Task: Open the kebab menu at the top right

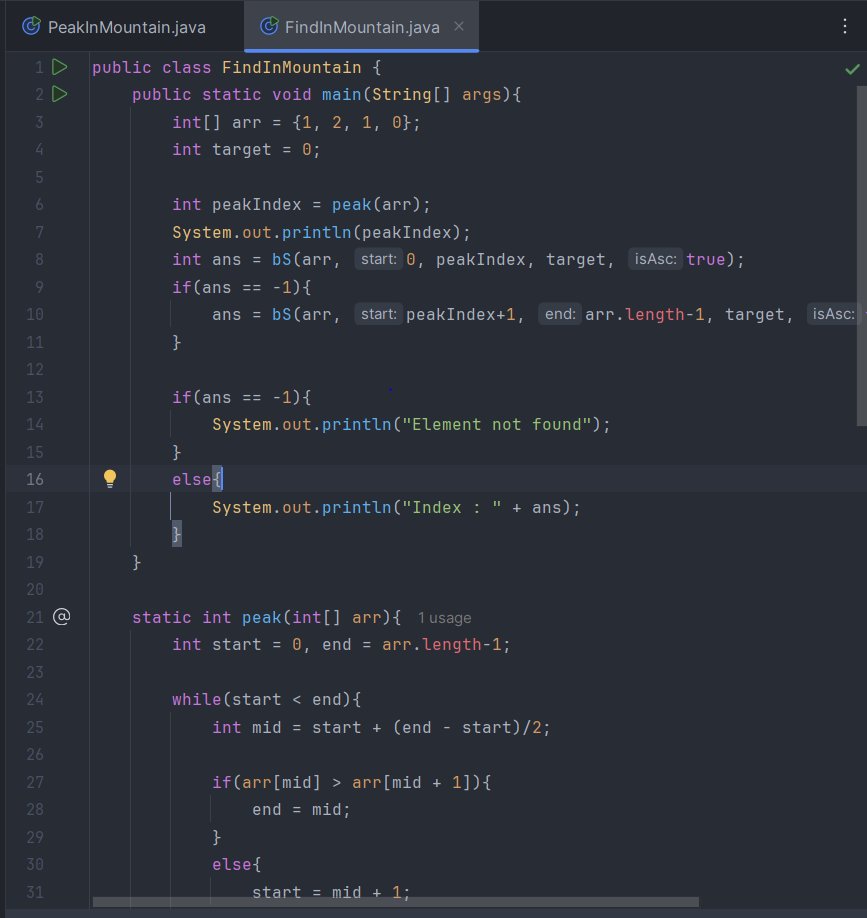Action: [x=846, y=25]
